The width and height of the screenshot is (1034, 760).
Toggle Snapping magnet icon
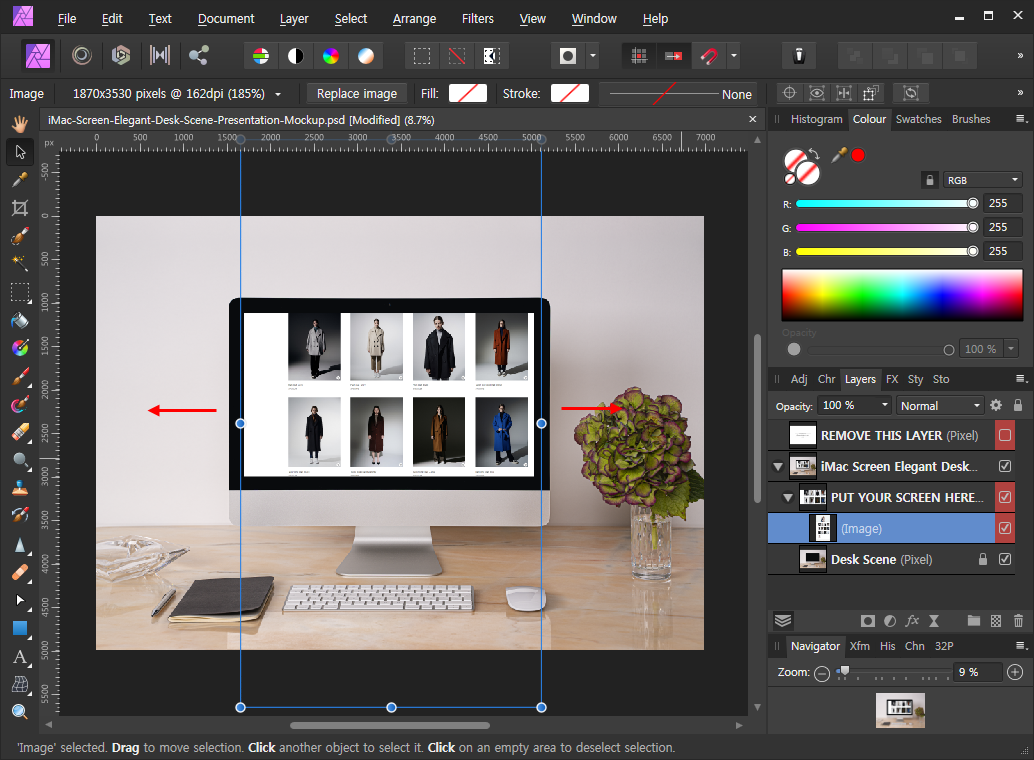(709, 56)
